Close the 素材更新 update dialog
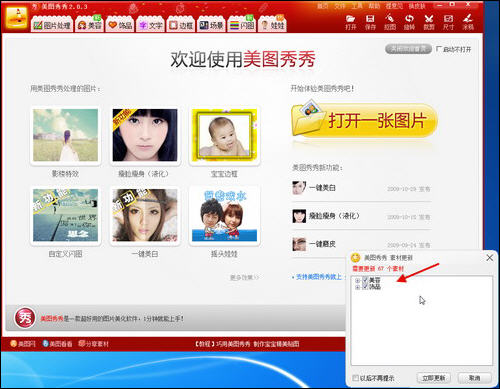Viewport: 500px width, 389px height. tap(489, 258)
